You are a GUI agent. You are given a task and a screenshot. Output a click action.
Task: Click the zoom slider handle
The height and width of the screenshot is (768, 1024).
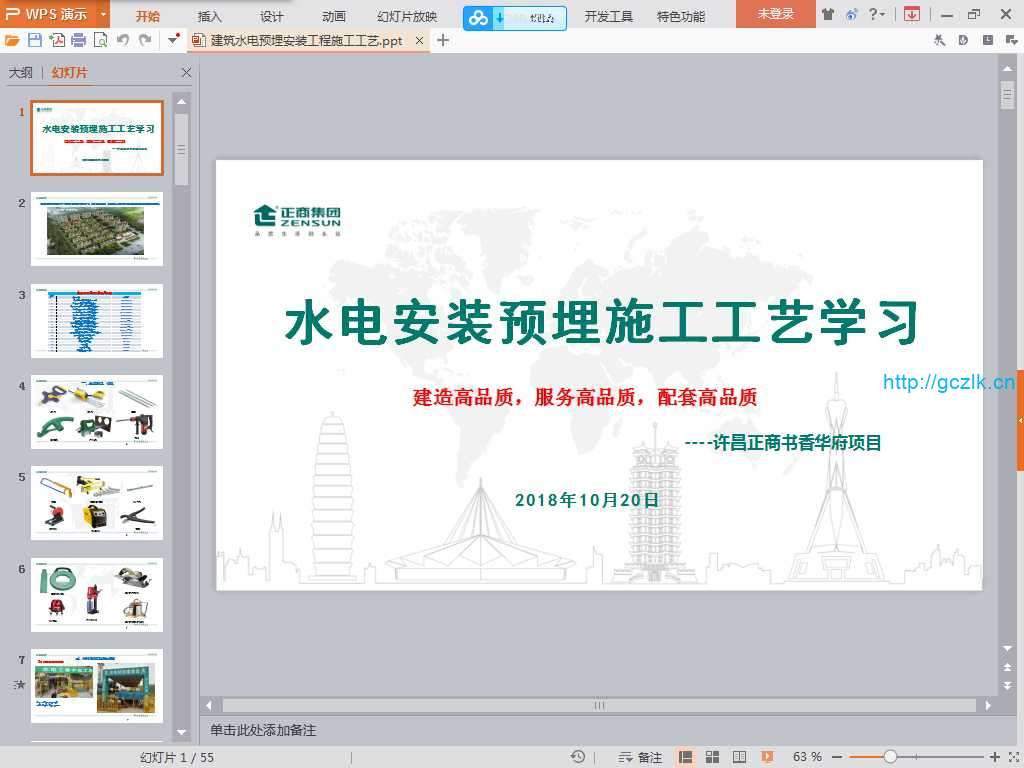[x=890, y=757]
